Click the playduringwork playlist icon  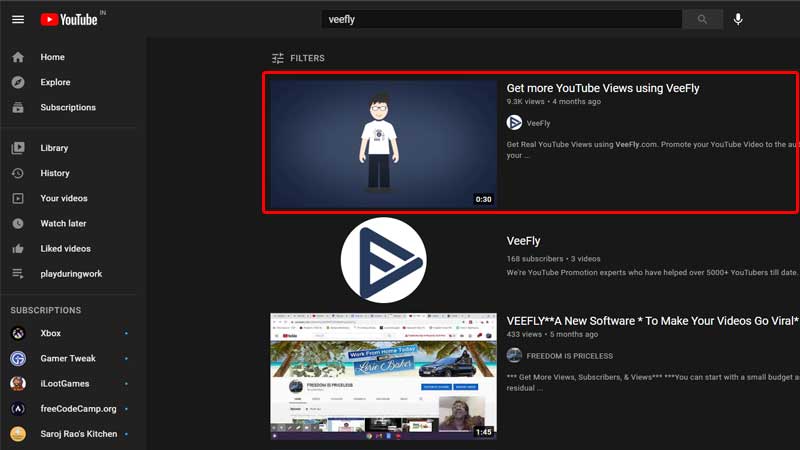18,273
